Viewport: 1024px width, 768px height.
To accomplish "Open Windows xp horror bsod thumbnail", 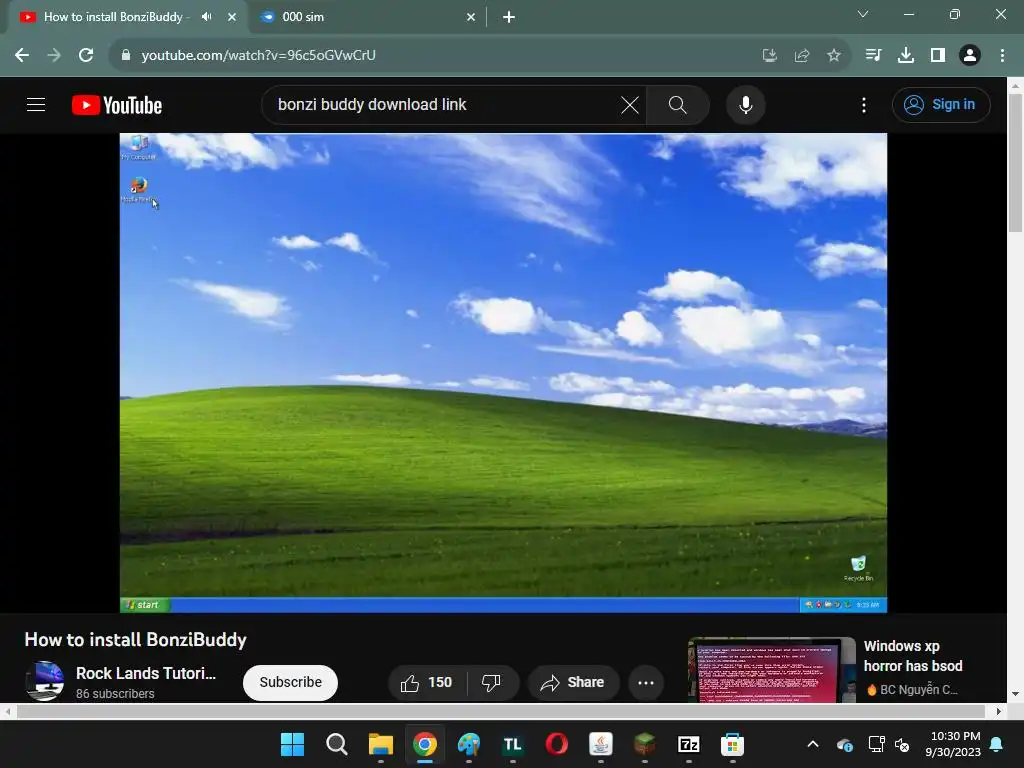I will tap(771, 670).
